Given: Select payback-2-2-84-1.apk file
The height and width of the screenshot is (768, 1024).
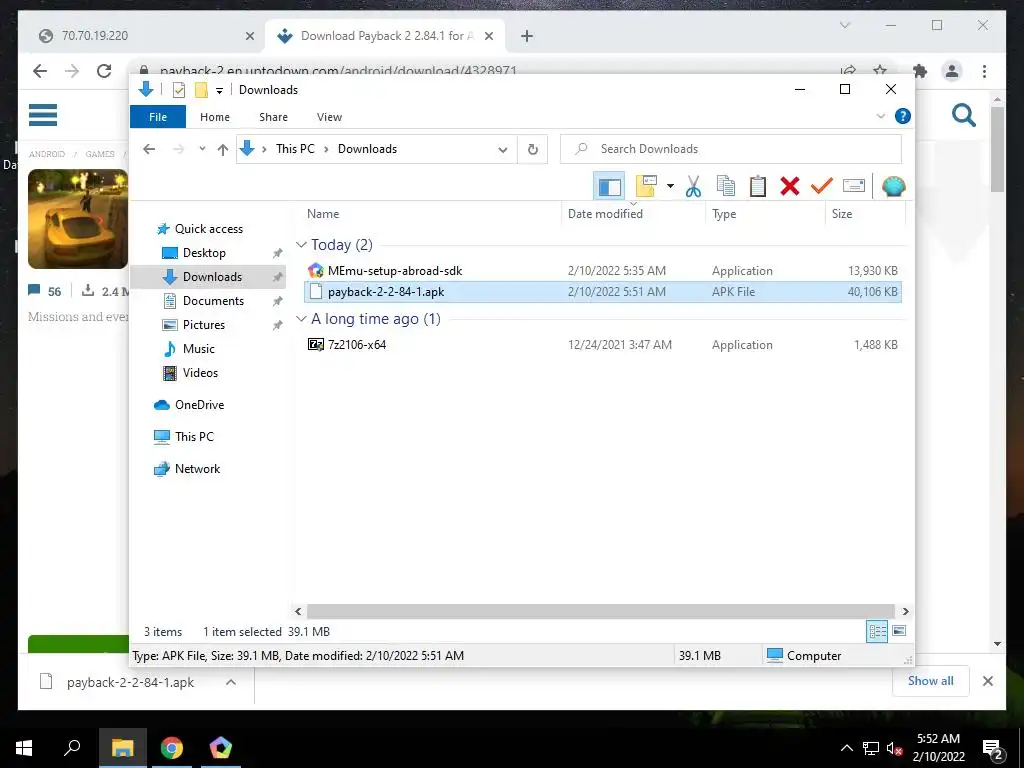Looking at the screenshot, I should (603, 292).
